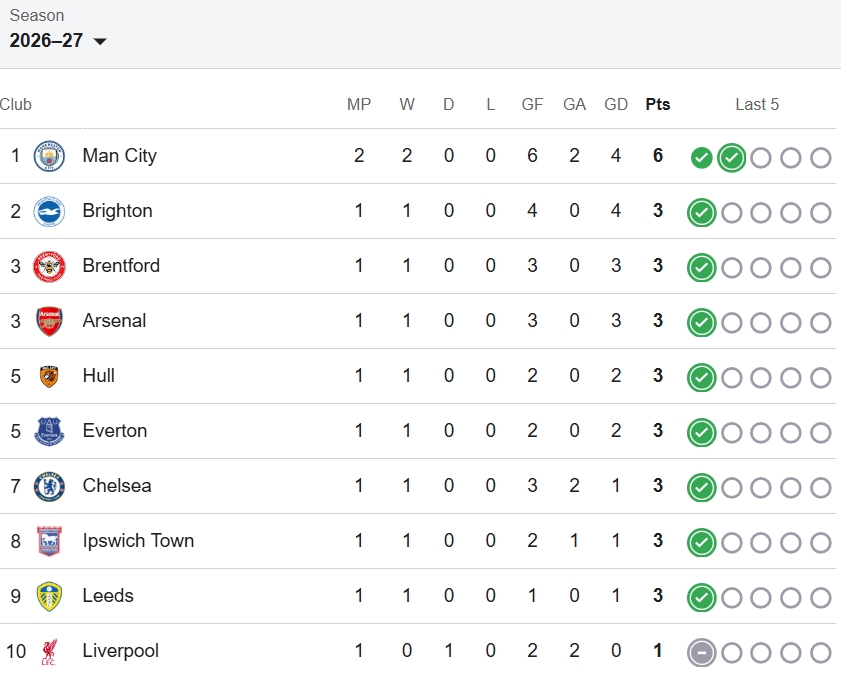Click Man City's second green win checkmark
Viewport: 841px width, 677px height.
pyautogui.click(x=732, y=158)
